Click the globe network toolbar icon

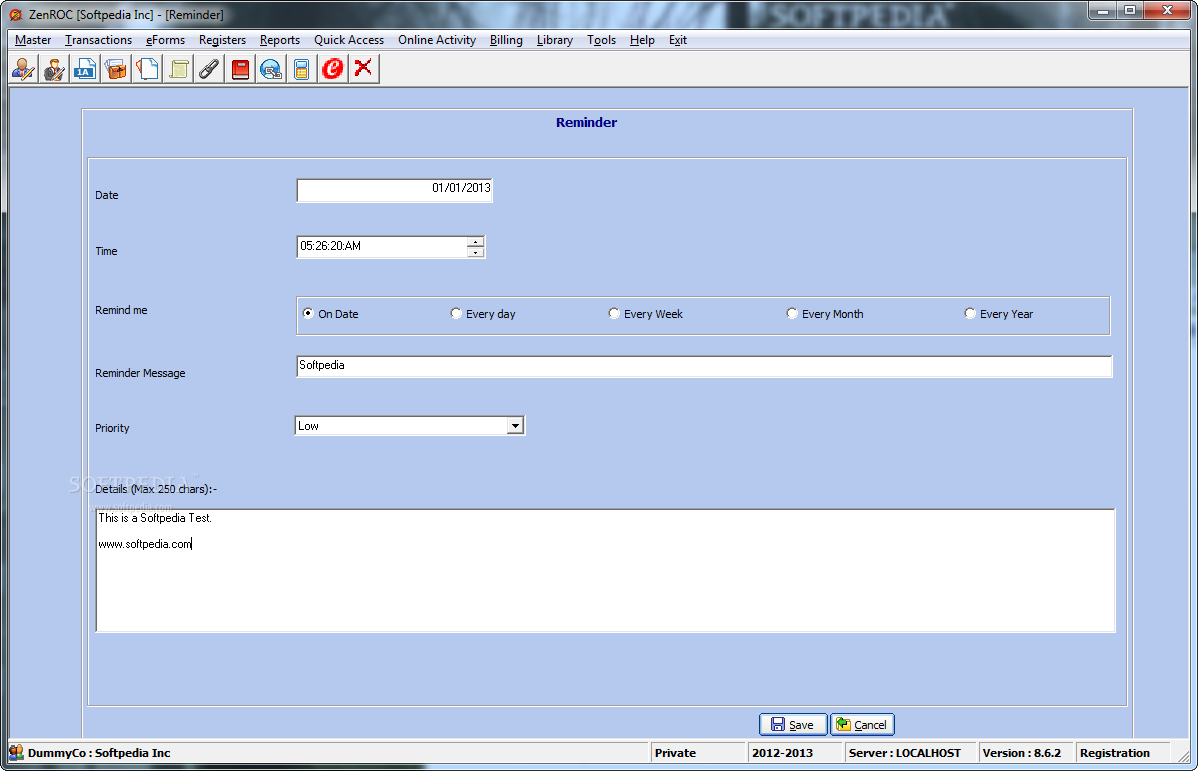click(x=270, y=70)
